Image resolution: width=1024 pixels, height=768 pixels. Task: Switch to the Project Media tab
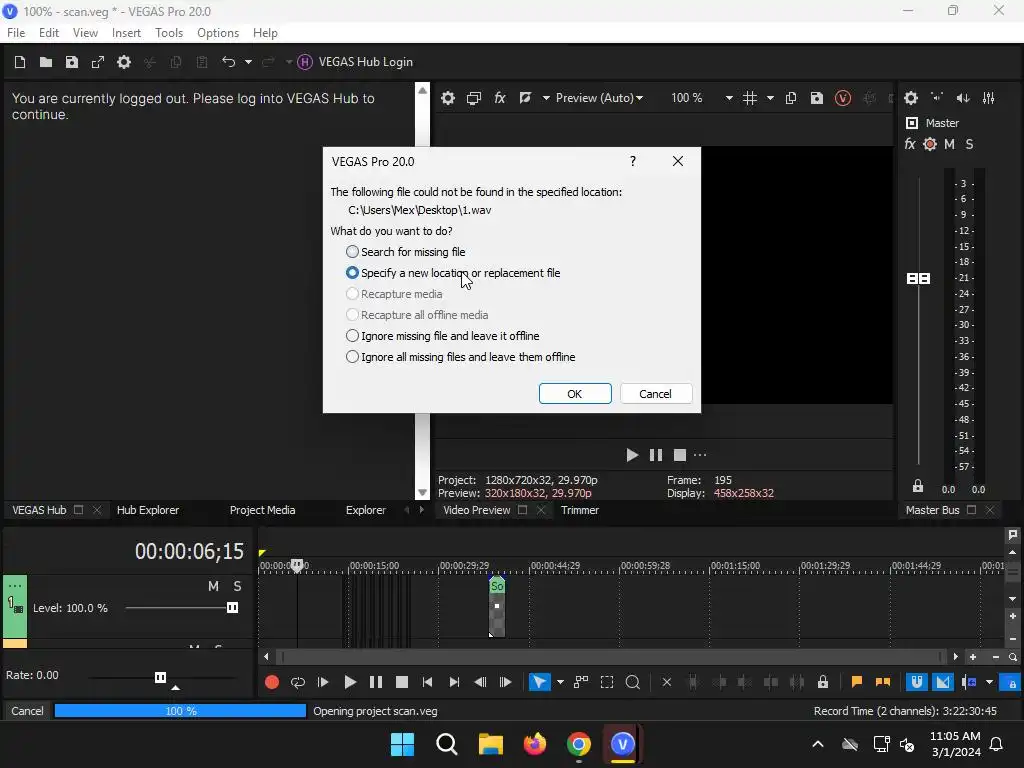263,510
